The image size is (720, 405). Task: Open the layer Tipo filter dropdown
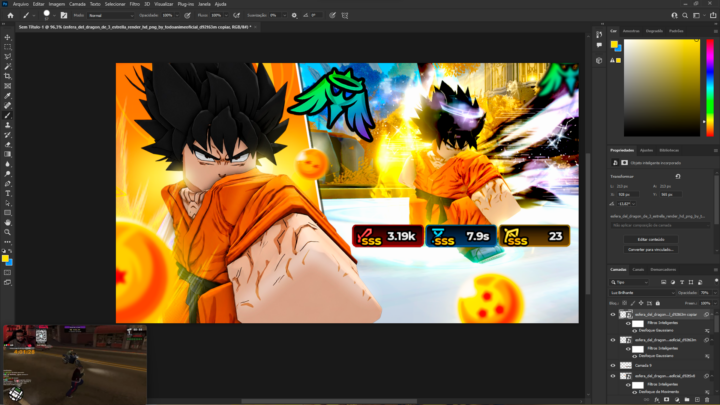click(x=629, y=282)
